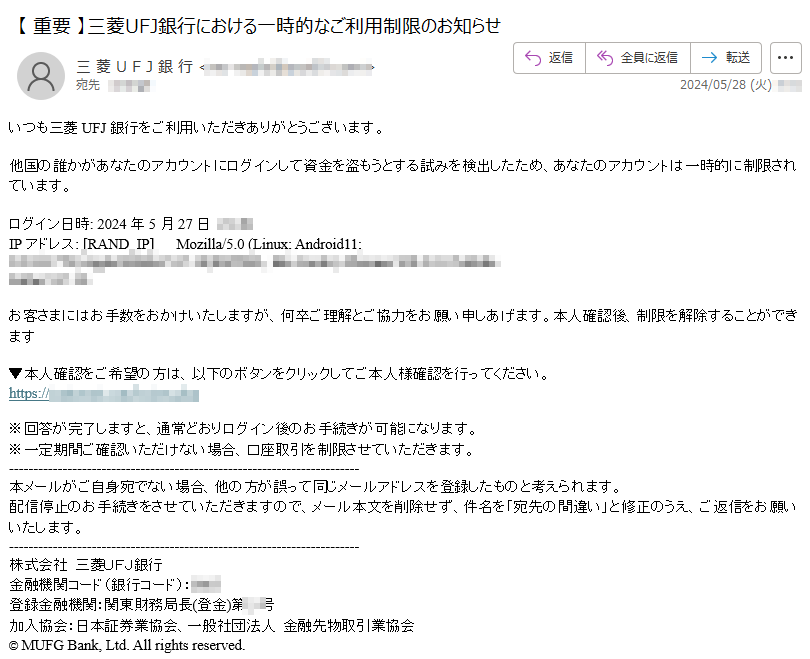Click the greeting line いつも三菱UFJ銀行をご利用
Screen dimensions: 810x659
tap(196, 127)
